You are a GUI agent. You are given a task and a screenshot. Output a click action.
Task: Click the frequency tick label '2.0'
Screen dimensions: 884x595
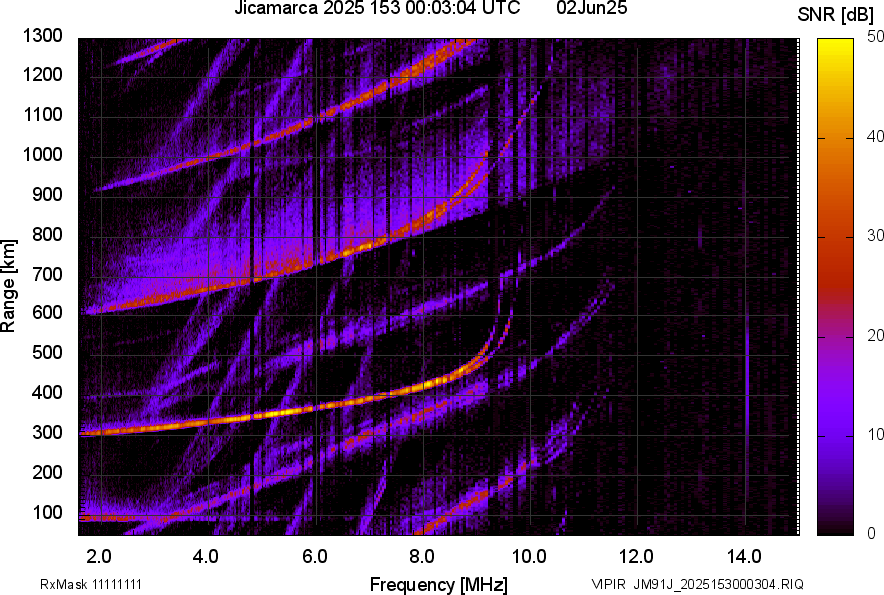point(99,557)
